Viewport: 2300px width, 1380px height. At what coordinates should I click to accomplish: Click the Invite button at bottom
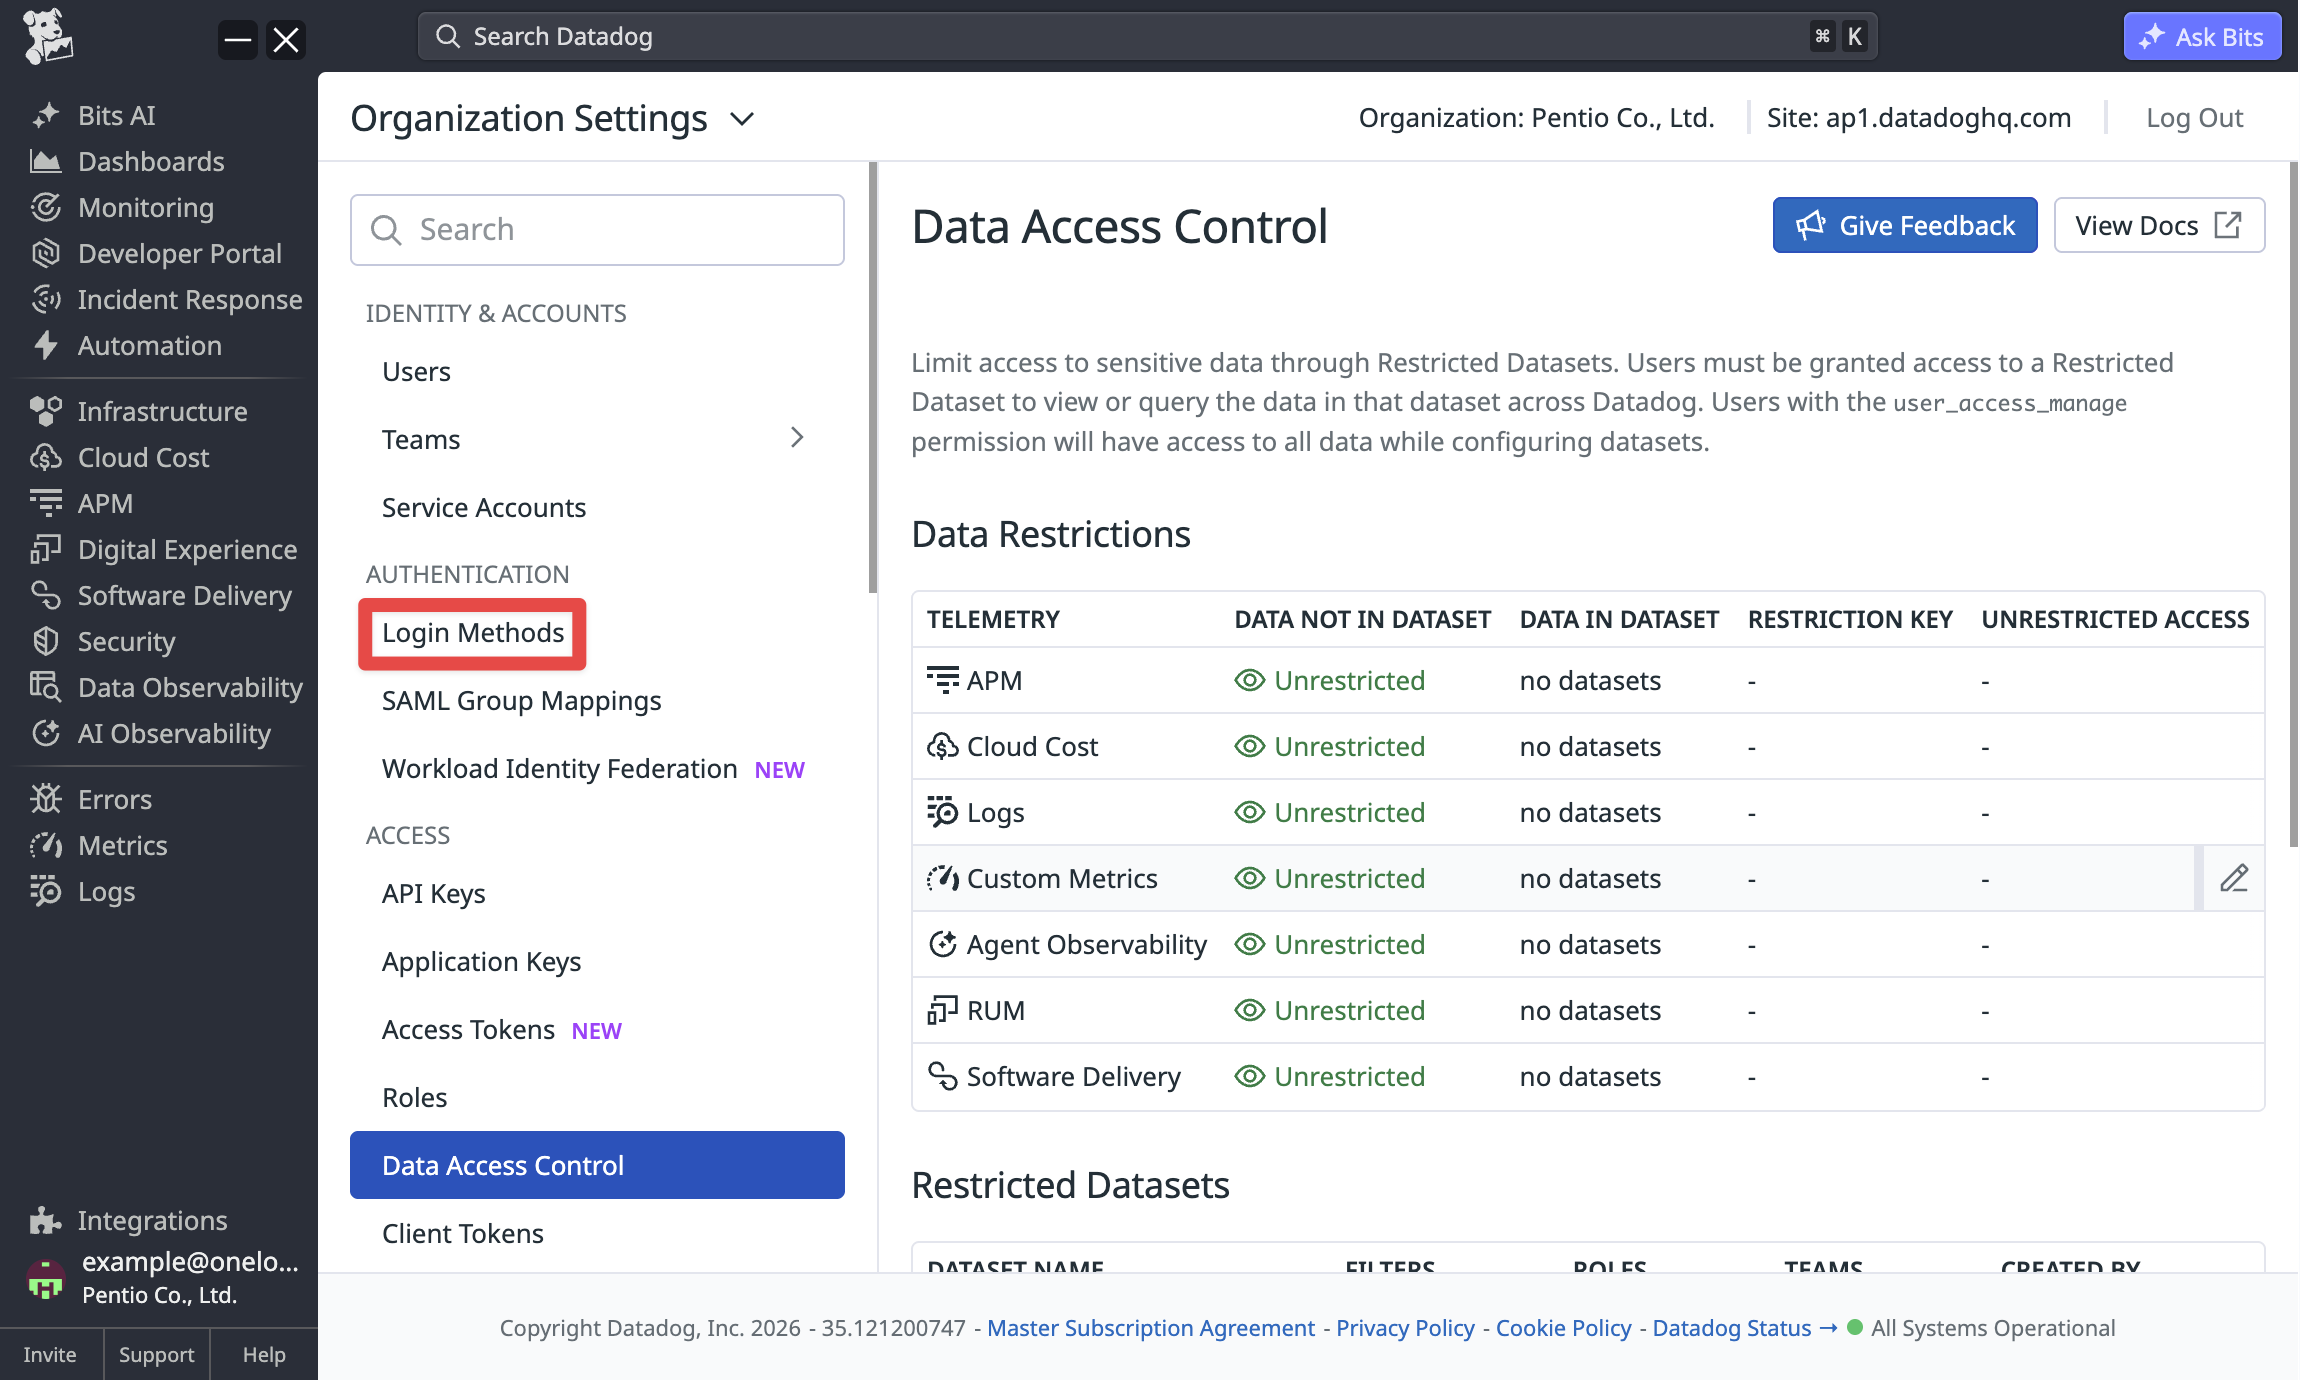coord(50,1354)
